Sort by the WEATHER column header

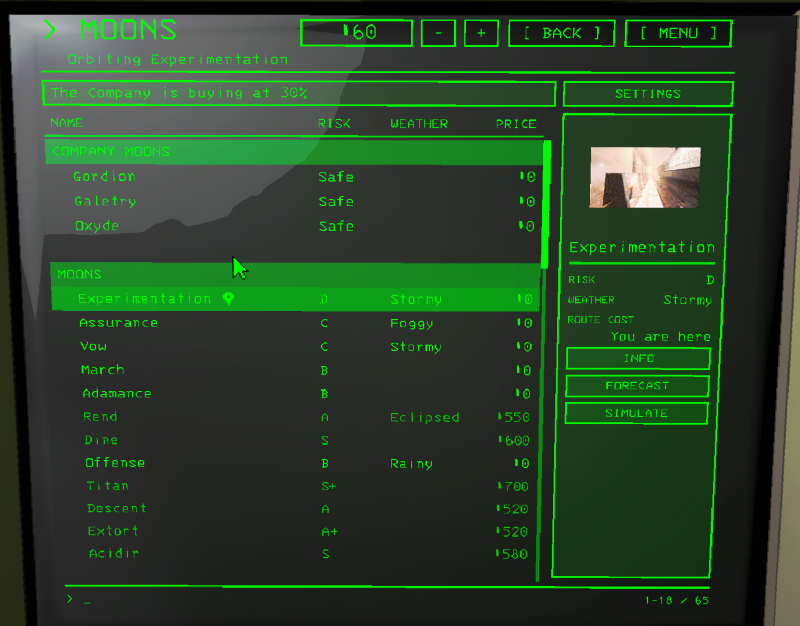click(419, 124)
